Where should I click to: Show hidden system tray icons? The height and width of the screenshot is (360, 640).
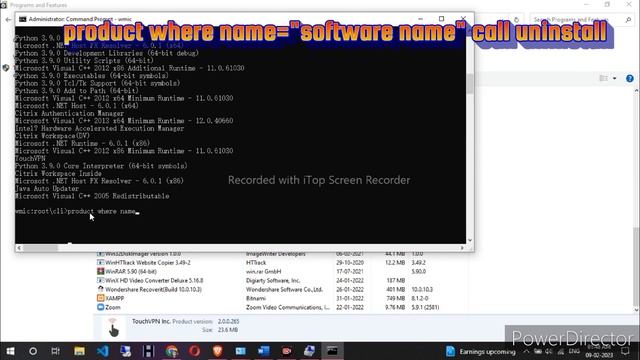click(x=526, y=351)
